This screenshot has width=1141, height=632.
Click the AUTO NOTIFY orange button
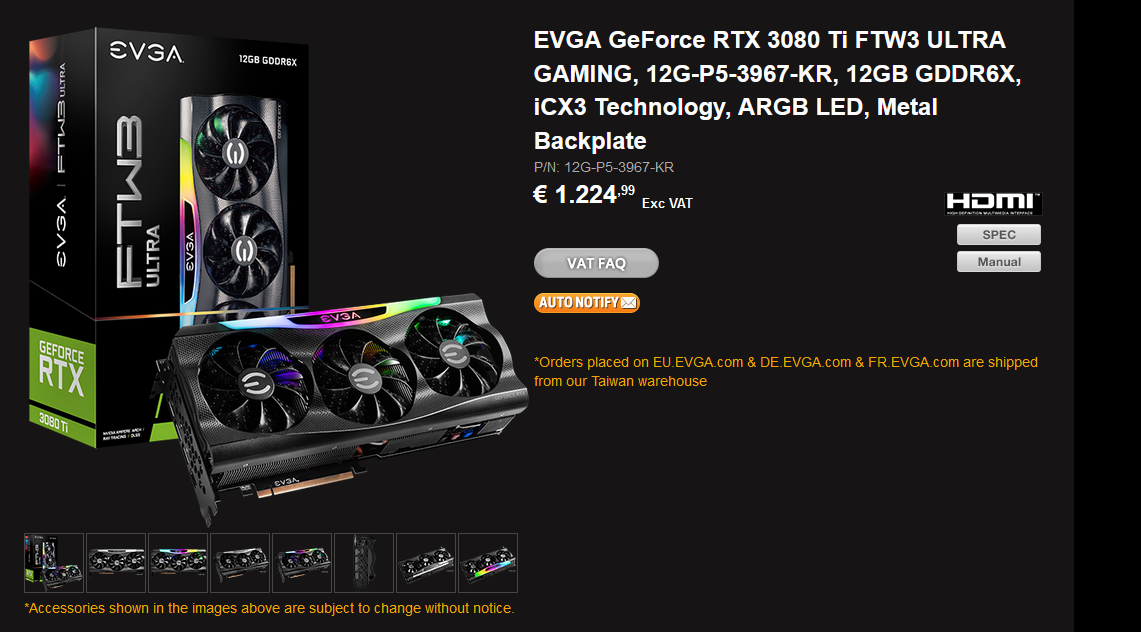click(x=587, y=303)
